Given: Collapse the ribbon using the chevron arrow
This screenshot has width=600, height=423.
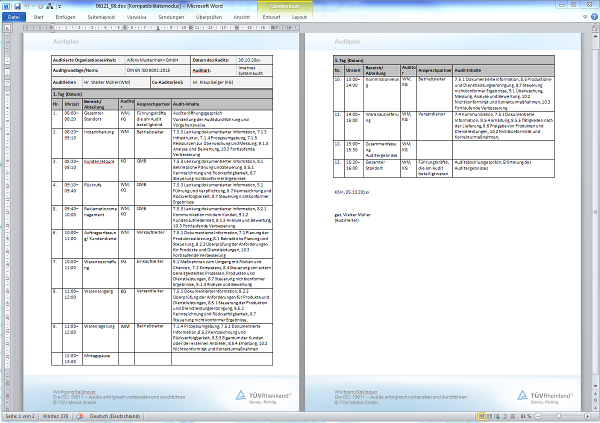Looking at the screenshot, I should [x=582, y=17].
